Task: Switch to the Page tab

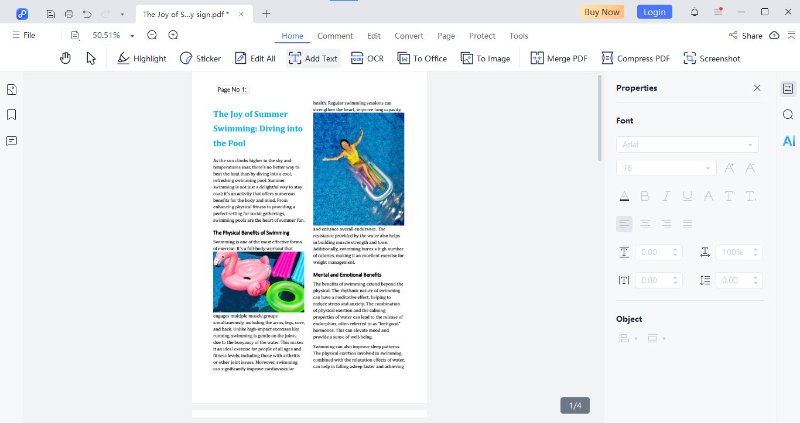Action: click(446, 36)
